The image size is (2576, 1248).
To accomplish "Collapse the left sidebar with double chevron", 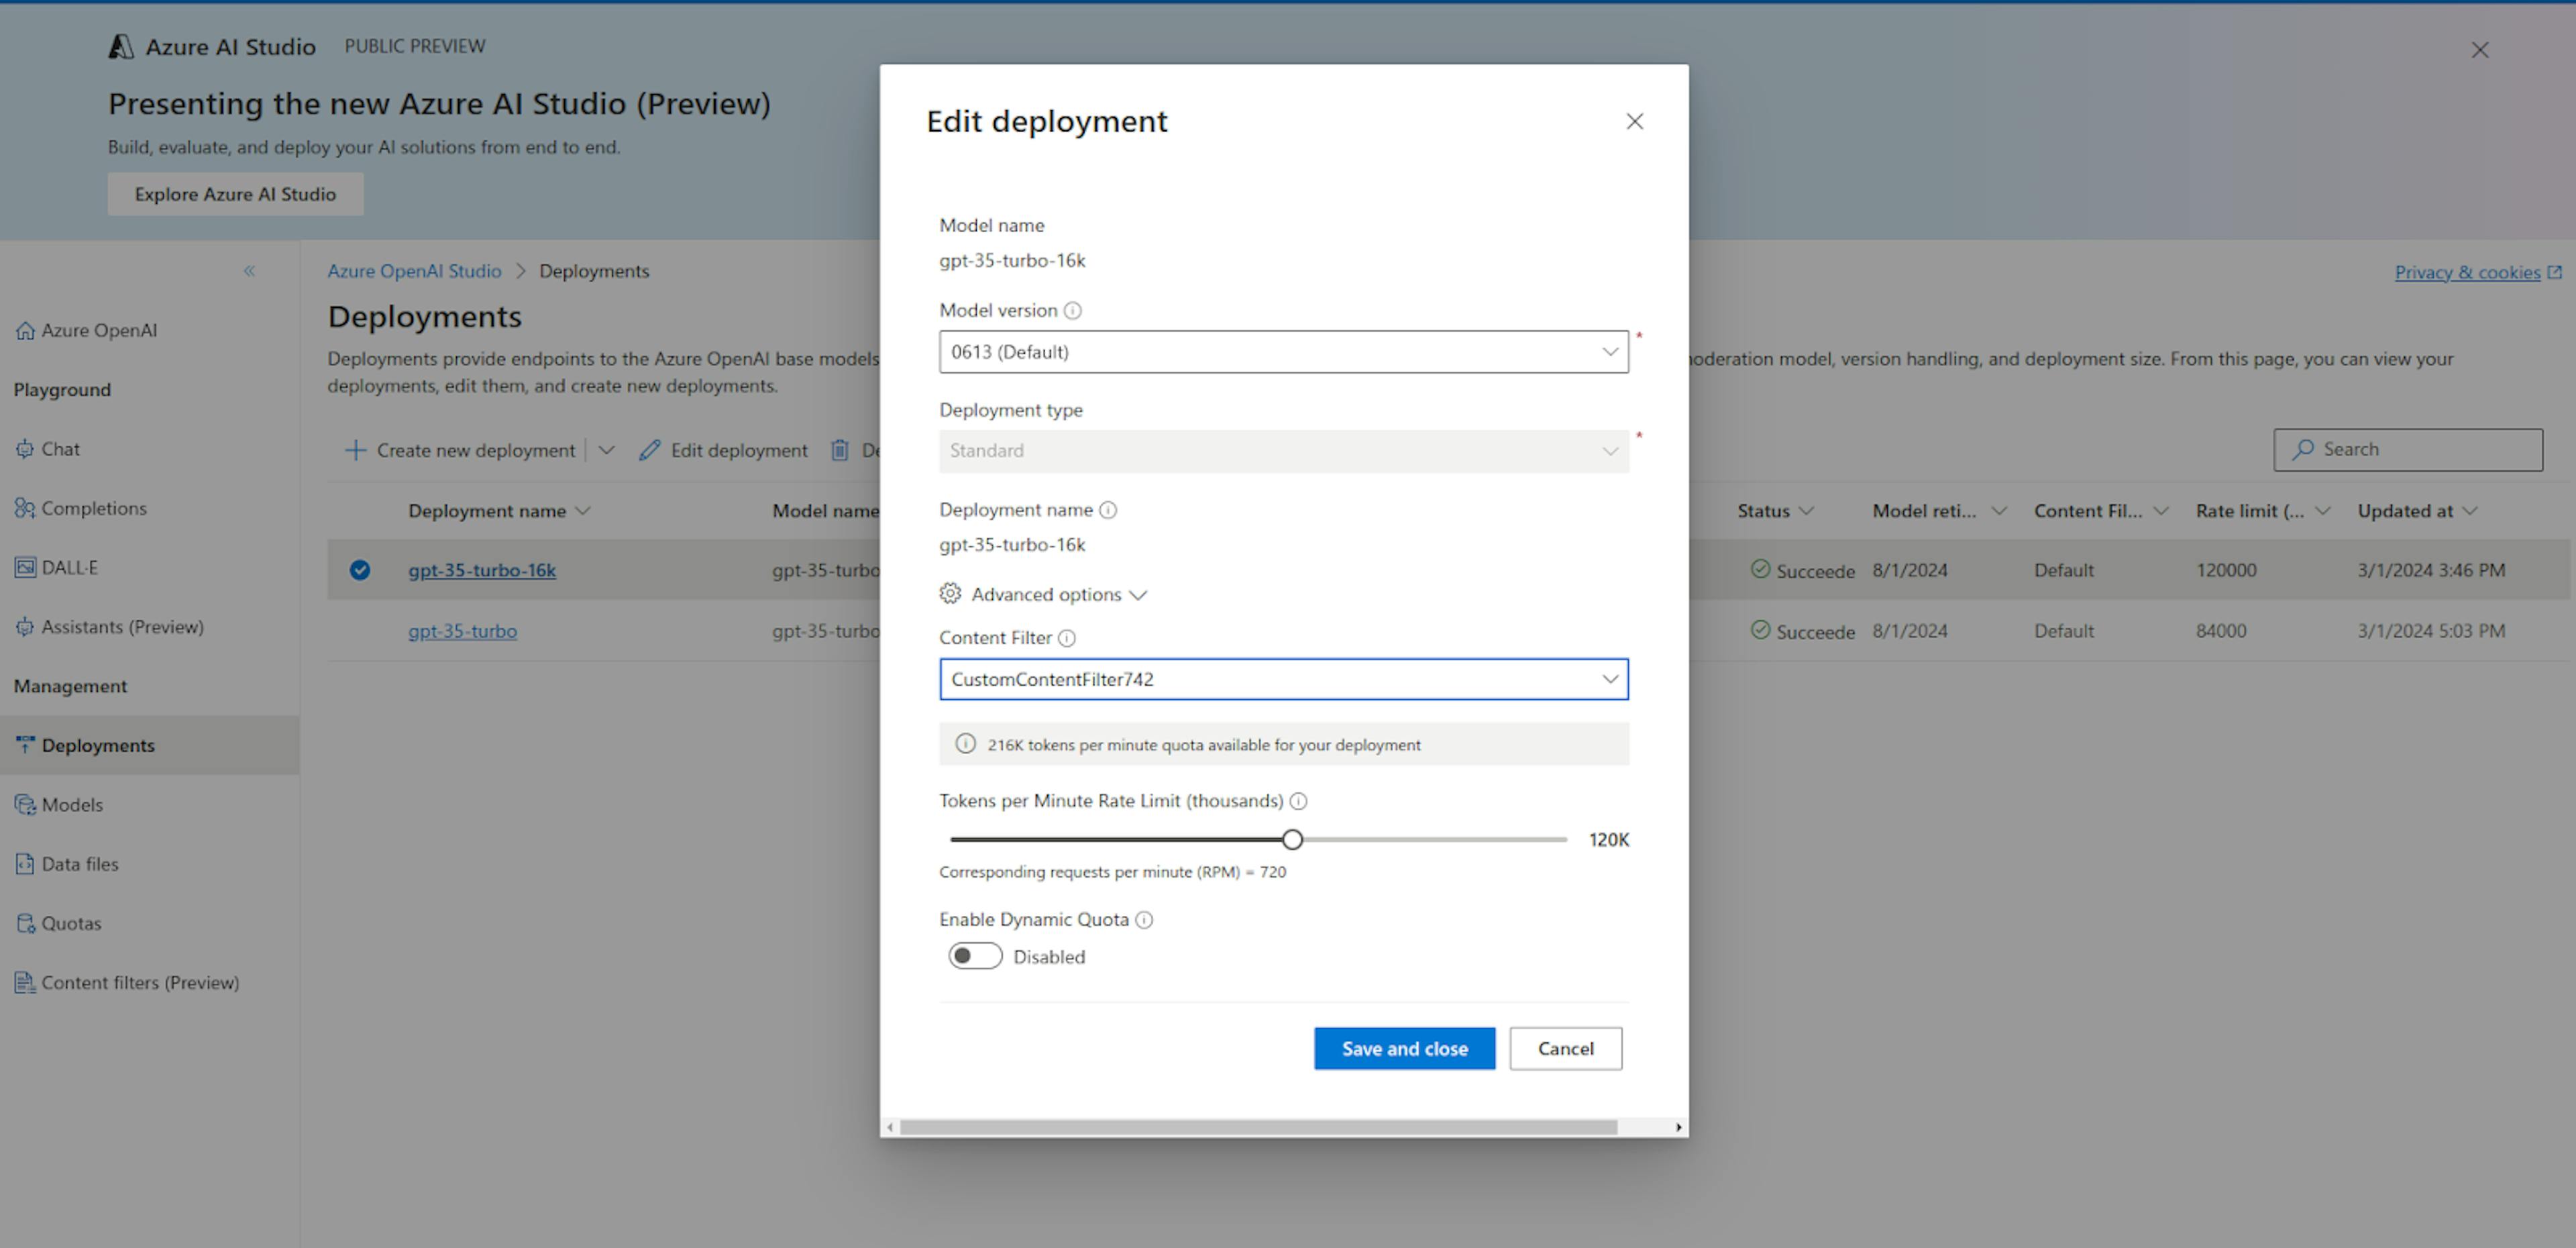I will [x=249, y=271].
